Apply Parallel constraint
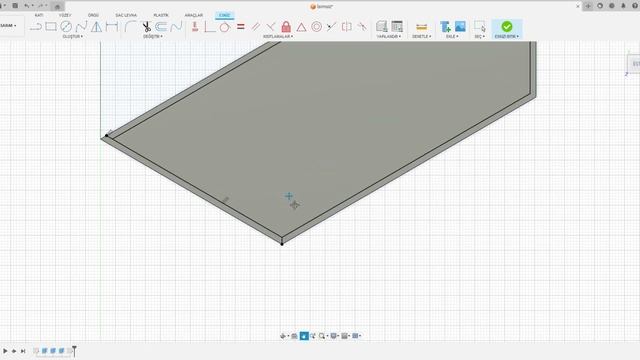This screenshot has width=640, height=360. pos(256,27)
